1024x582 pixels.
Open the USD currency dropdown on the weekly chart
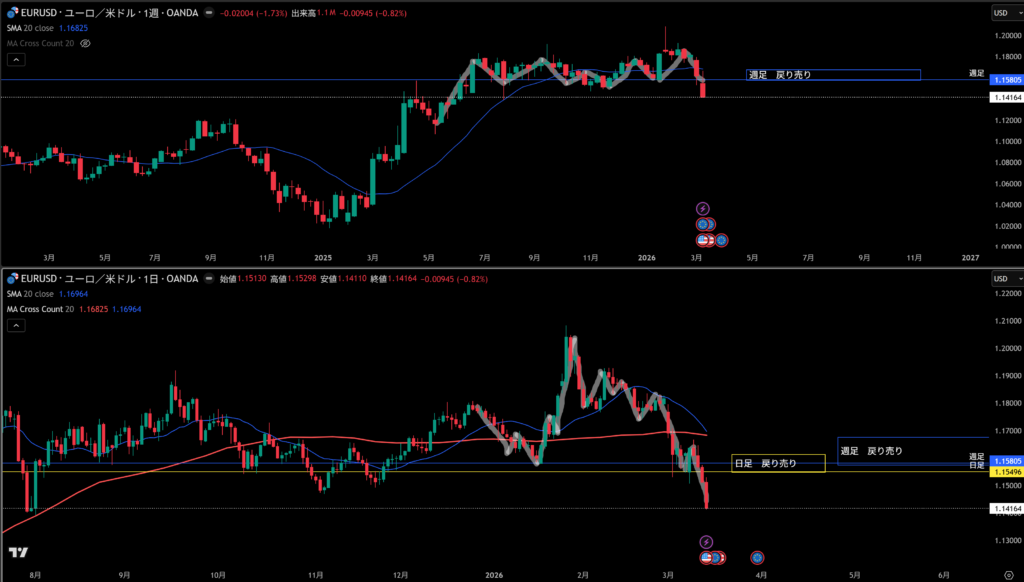click(1000, 13)
